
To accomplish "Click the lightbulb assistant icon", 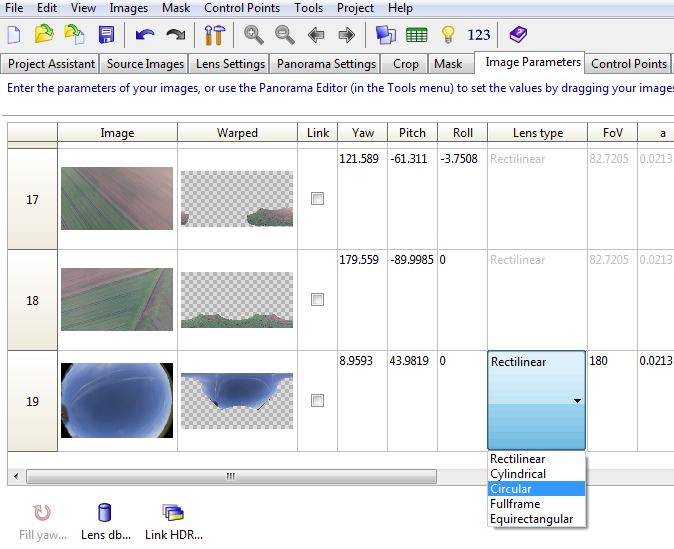I will tap(448, 35).
